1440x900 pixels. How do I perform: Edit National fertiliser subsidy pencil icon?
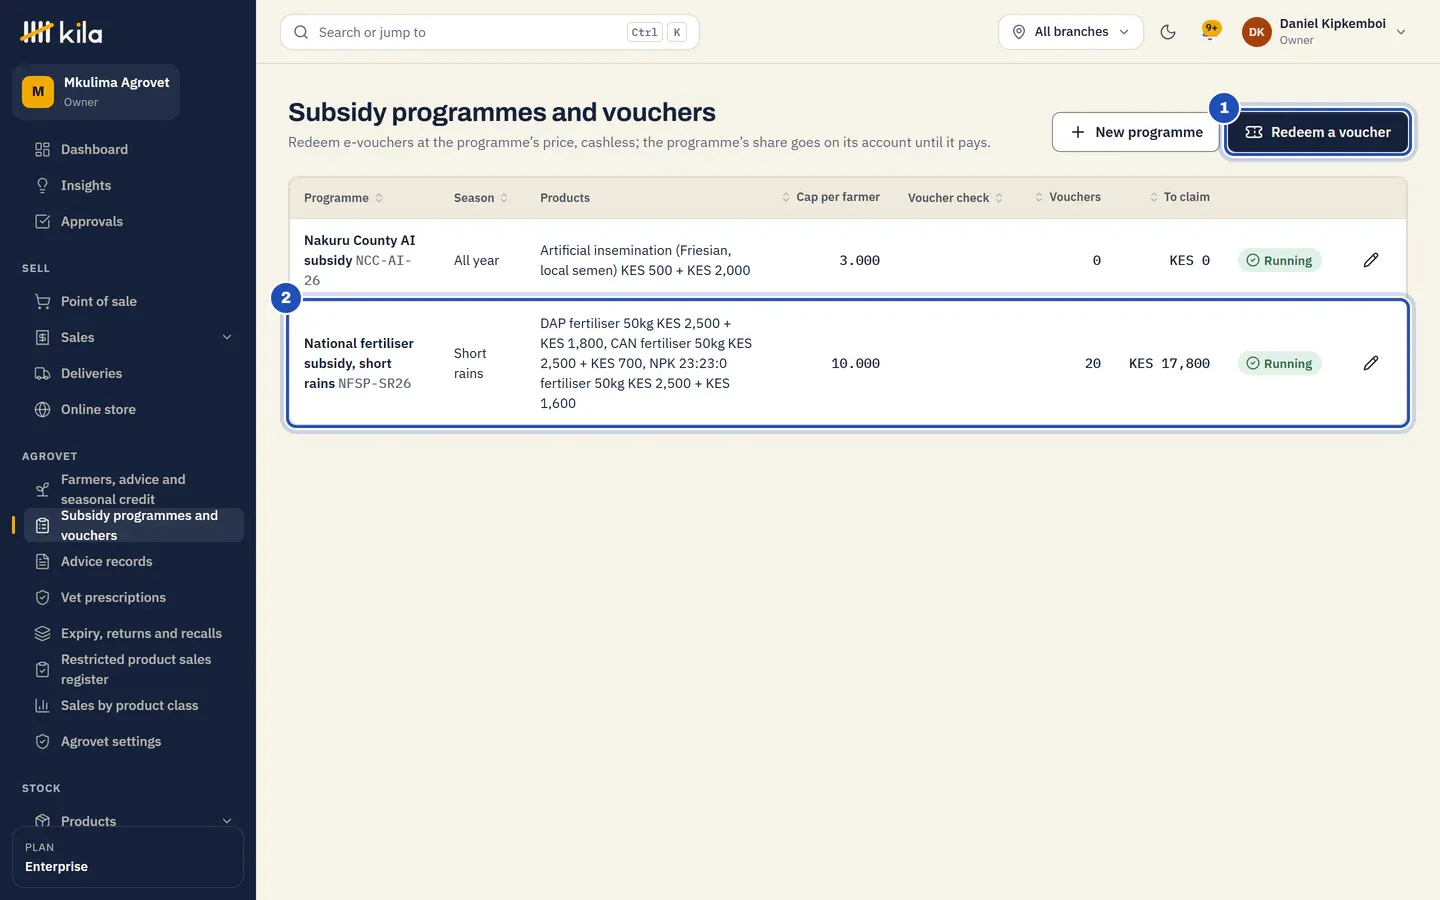pos(1371,363)
